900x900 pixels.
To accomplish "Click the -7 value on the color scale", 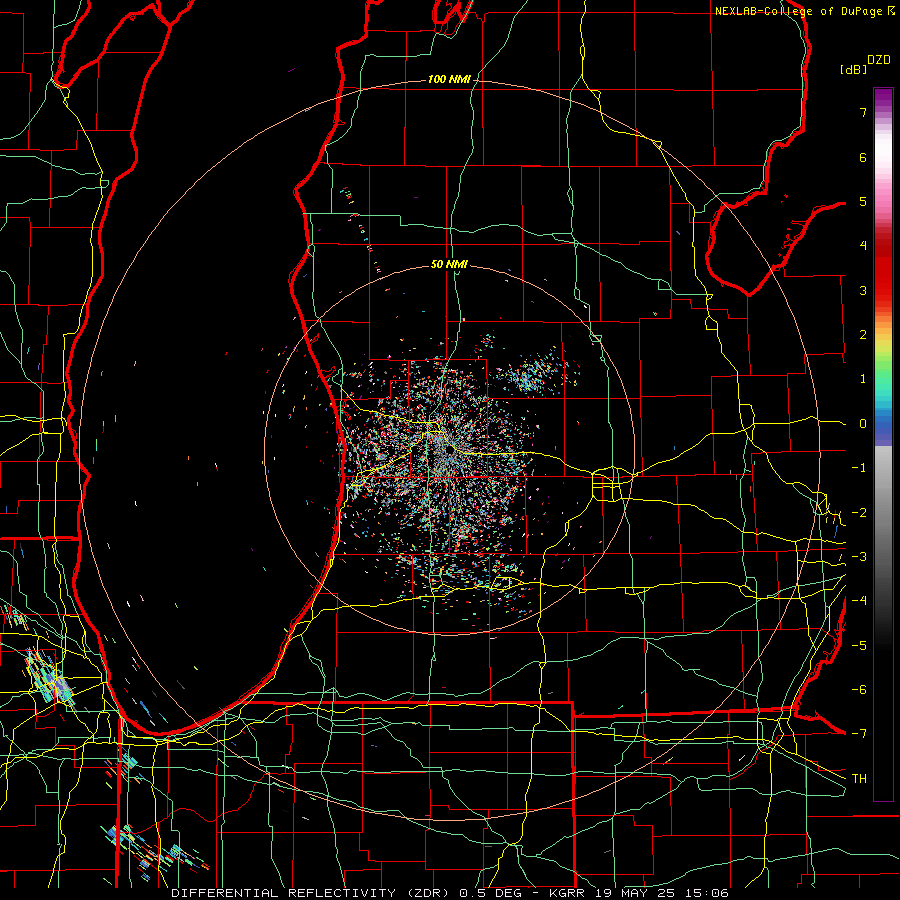I will point(859,734).
